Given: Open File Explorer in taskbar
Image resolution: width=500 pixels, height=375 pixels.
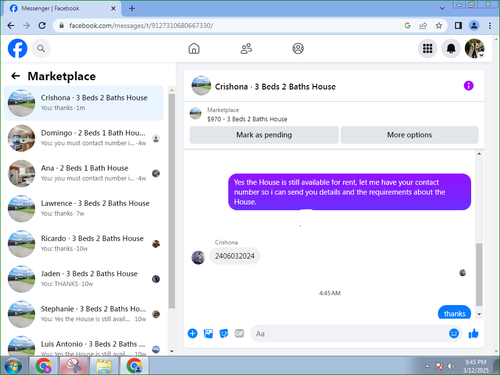Looking at the screenshot, I should (x=104, y=366).
